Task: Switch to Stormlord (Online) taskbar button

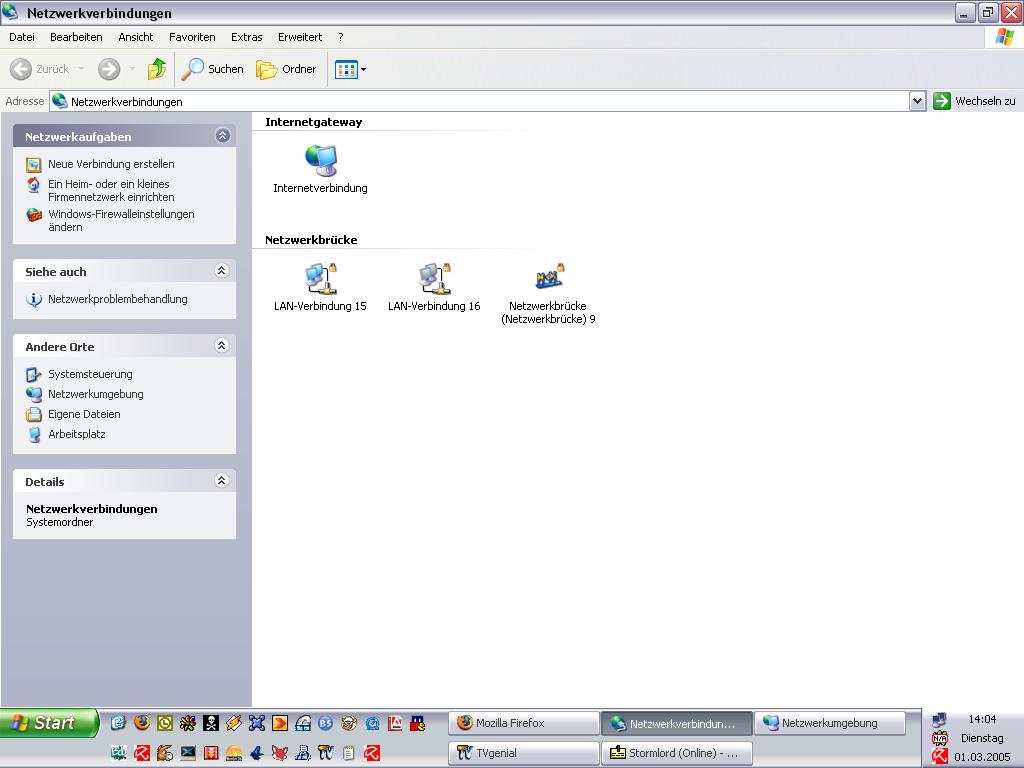Action: click(x=677, y=753)
